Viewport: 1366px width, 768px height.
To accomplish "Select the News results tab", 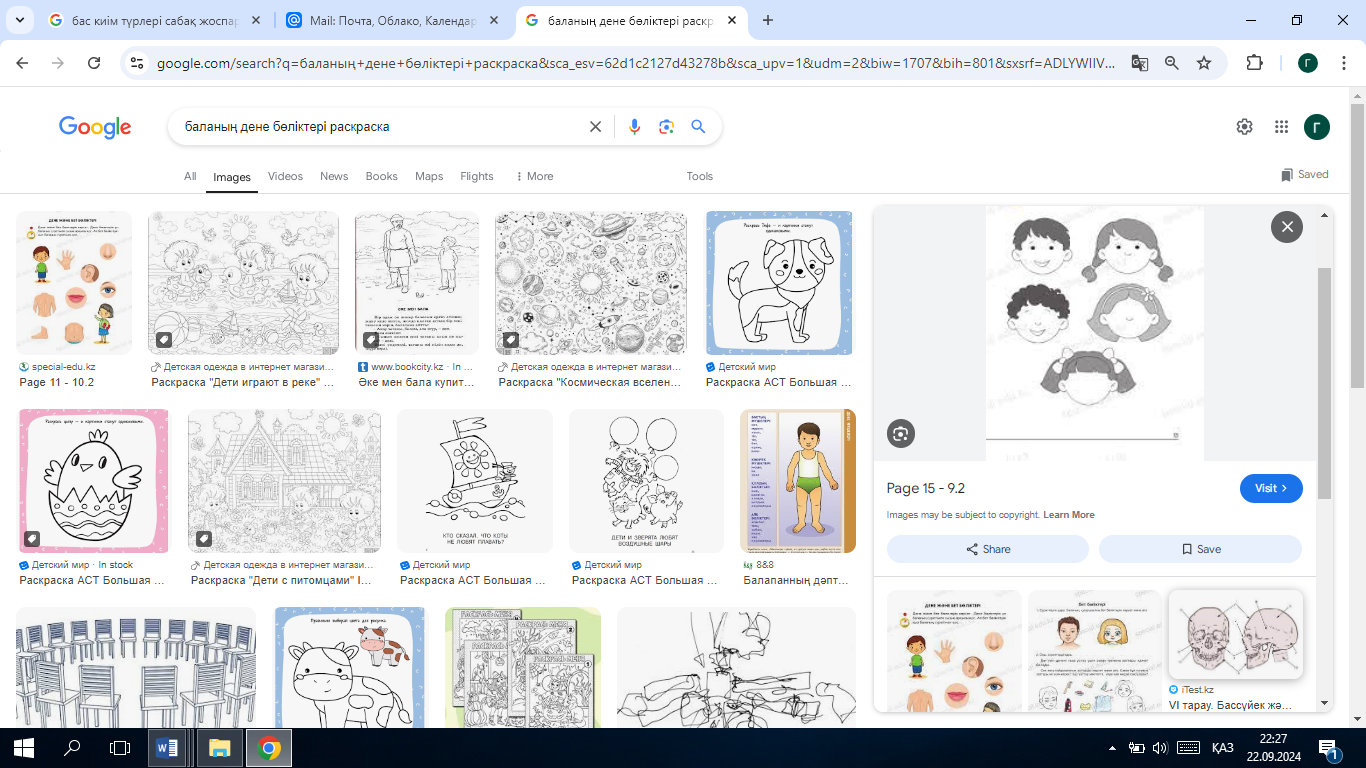I will click(x=334, y=176).
